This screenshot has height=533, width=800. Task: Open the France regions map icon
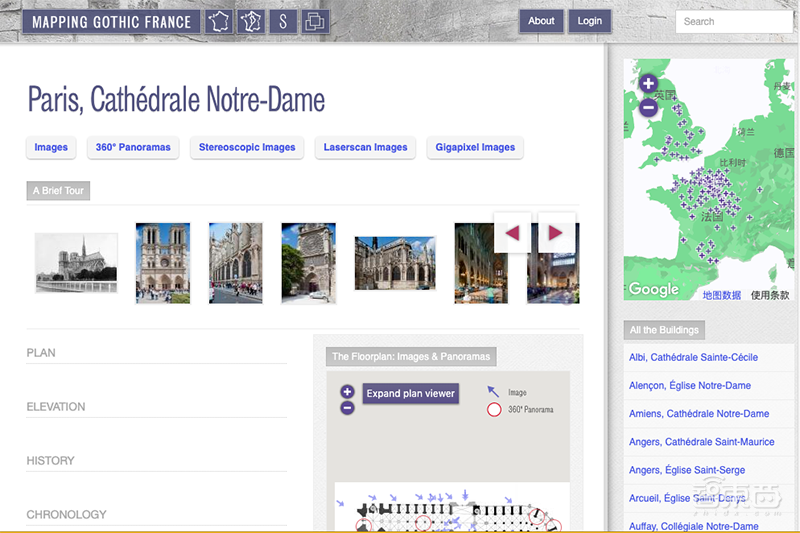click(x=251, y=21)
